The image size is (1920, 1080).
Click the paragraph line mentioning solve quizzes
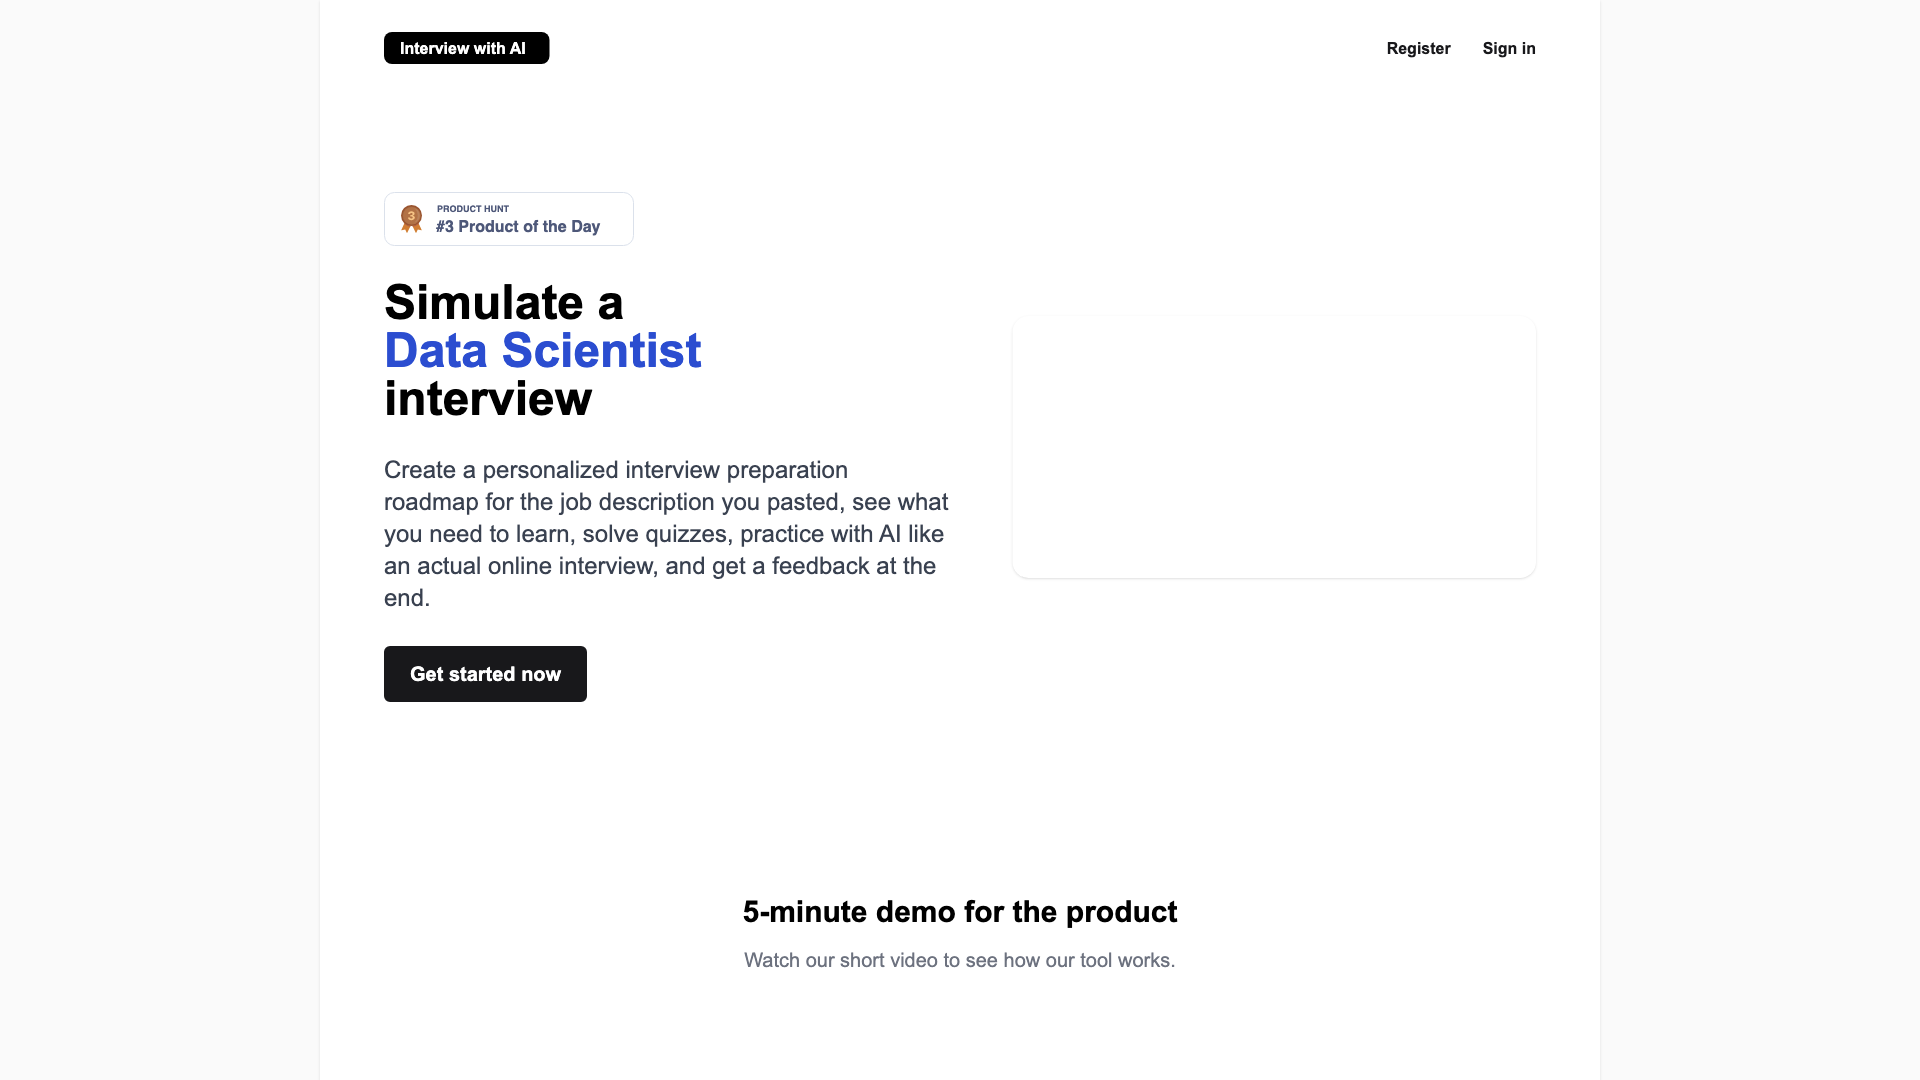coord(663,534)
